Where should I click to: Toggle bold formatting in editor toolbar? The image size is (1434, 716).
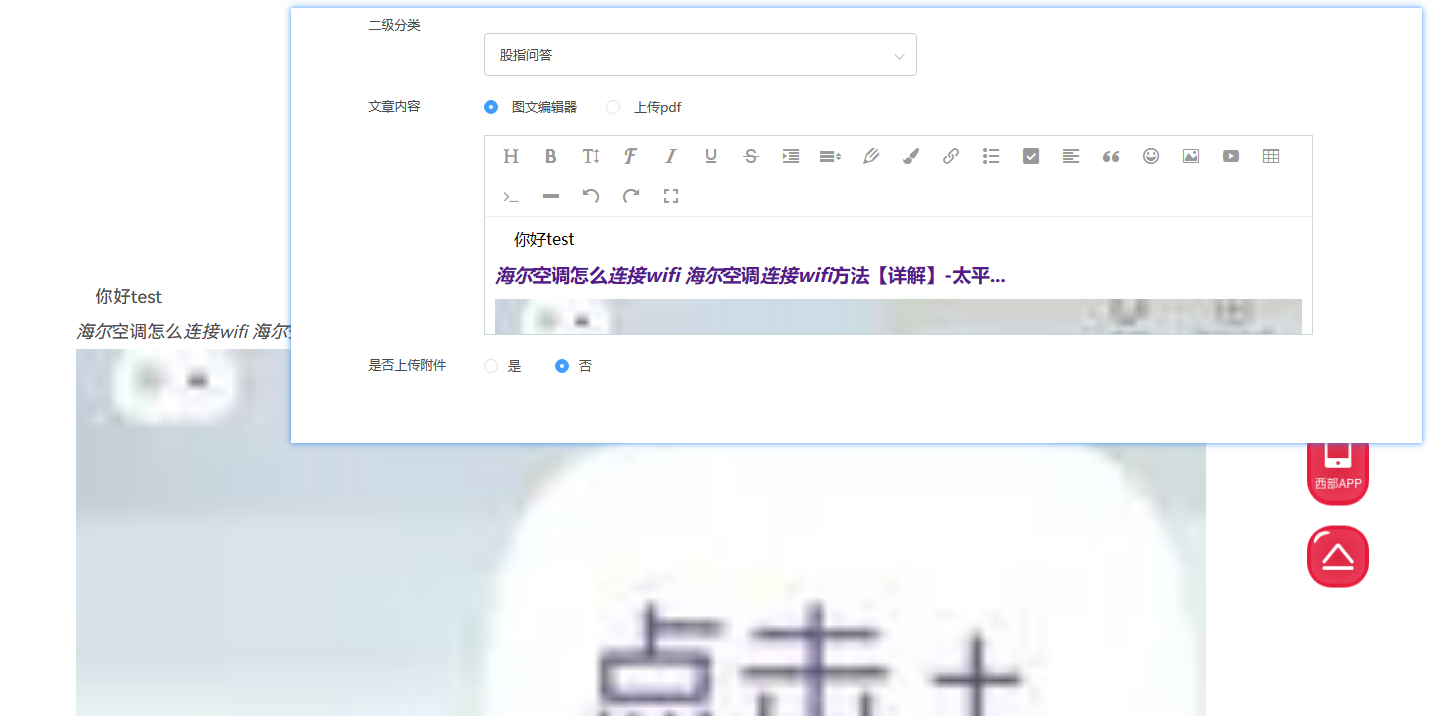click(551, 156)
